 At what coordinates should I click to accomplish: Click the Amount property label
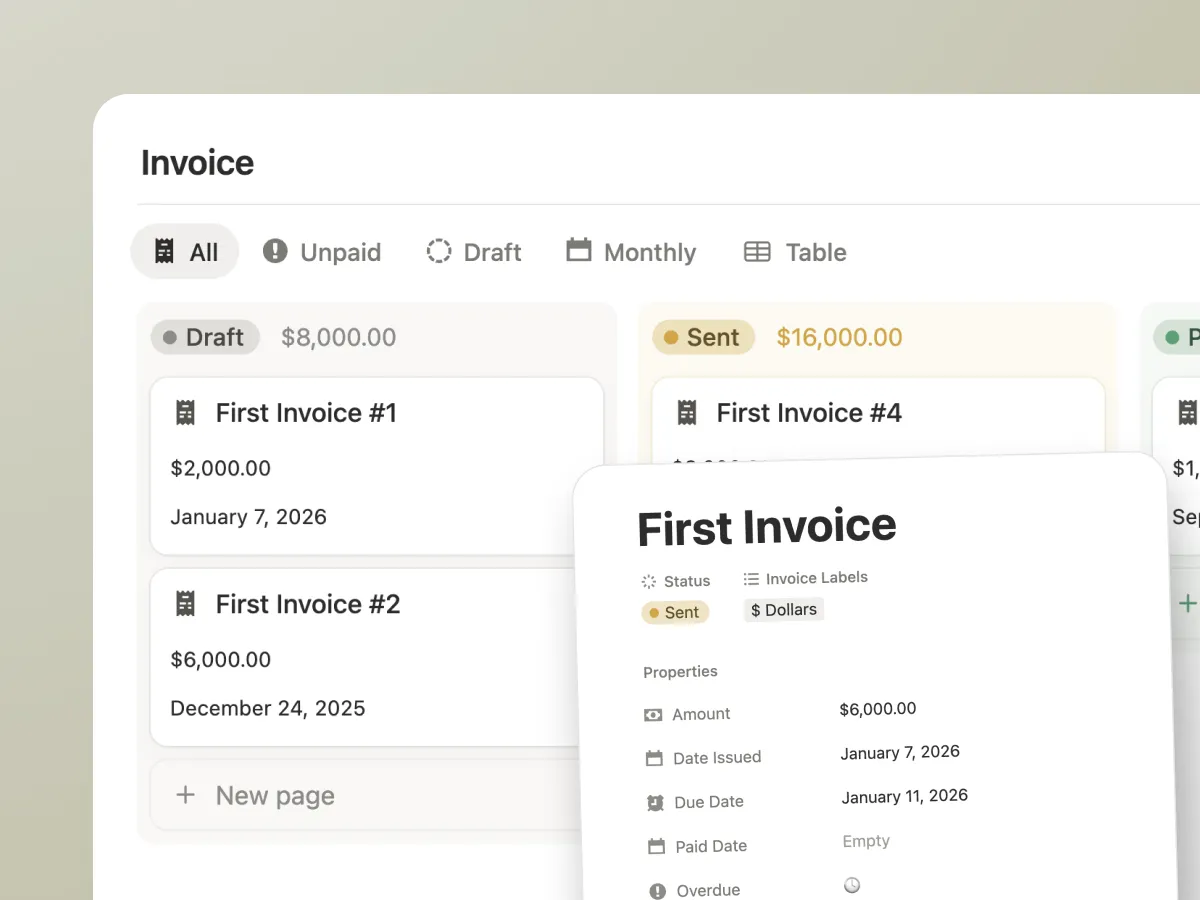pos(701,714)
